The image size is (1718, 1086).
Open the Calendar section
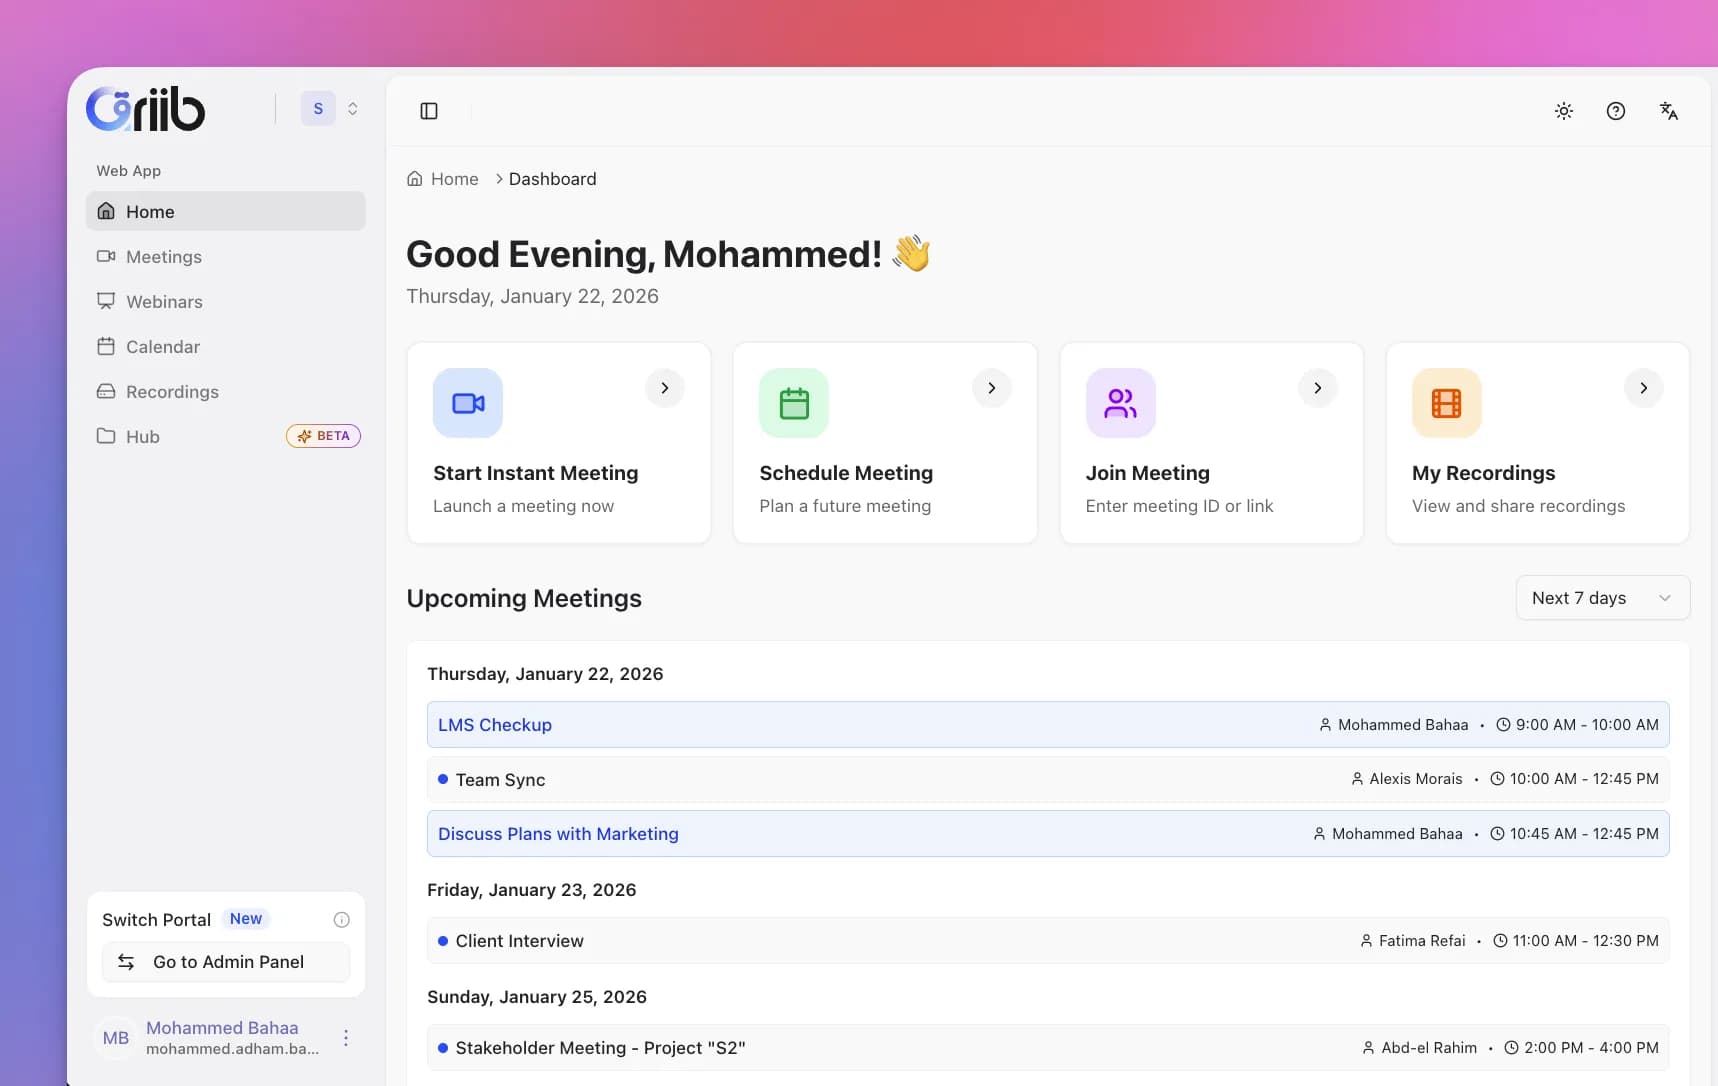(x=163, y=346)
